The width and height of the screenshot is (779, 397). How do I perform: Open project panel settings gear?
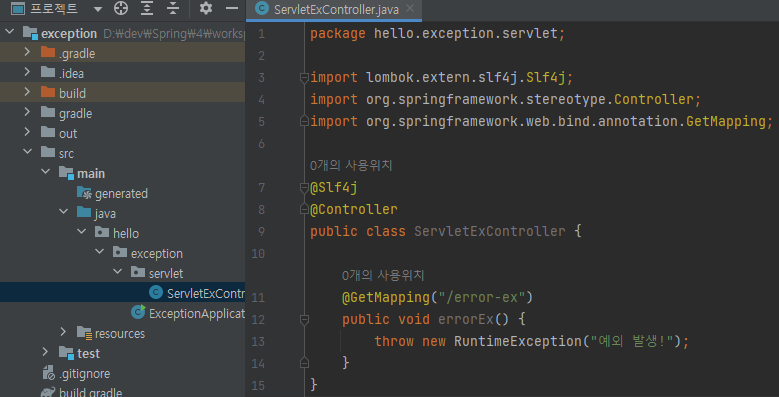206,8
